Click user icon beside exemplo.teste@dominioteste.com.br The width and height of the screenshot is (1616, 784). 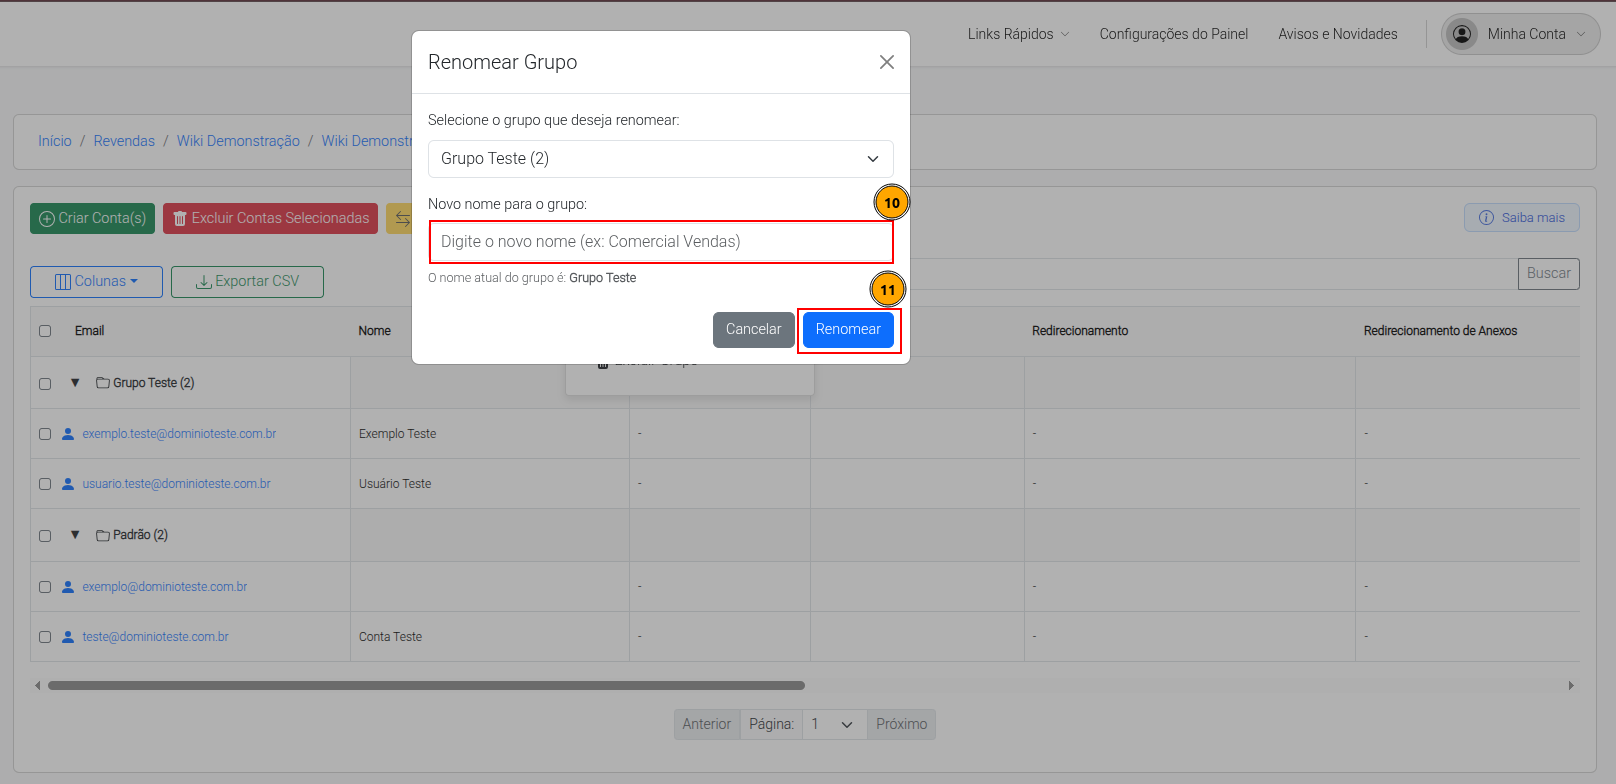pos(68,434)
